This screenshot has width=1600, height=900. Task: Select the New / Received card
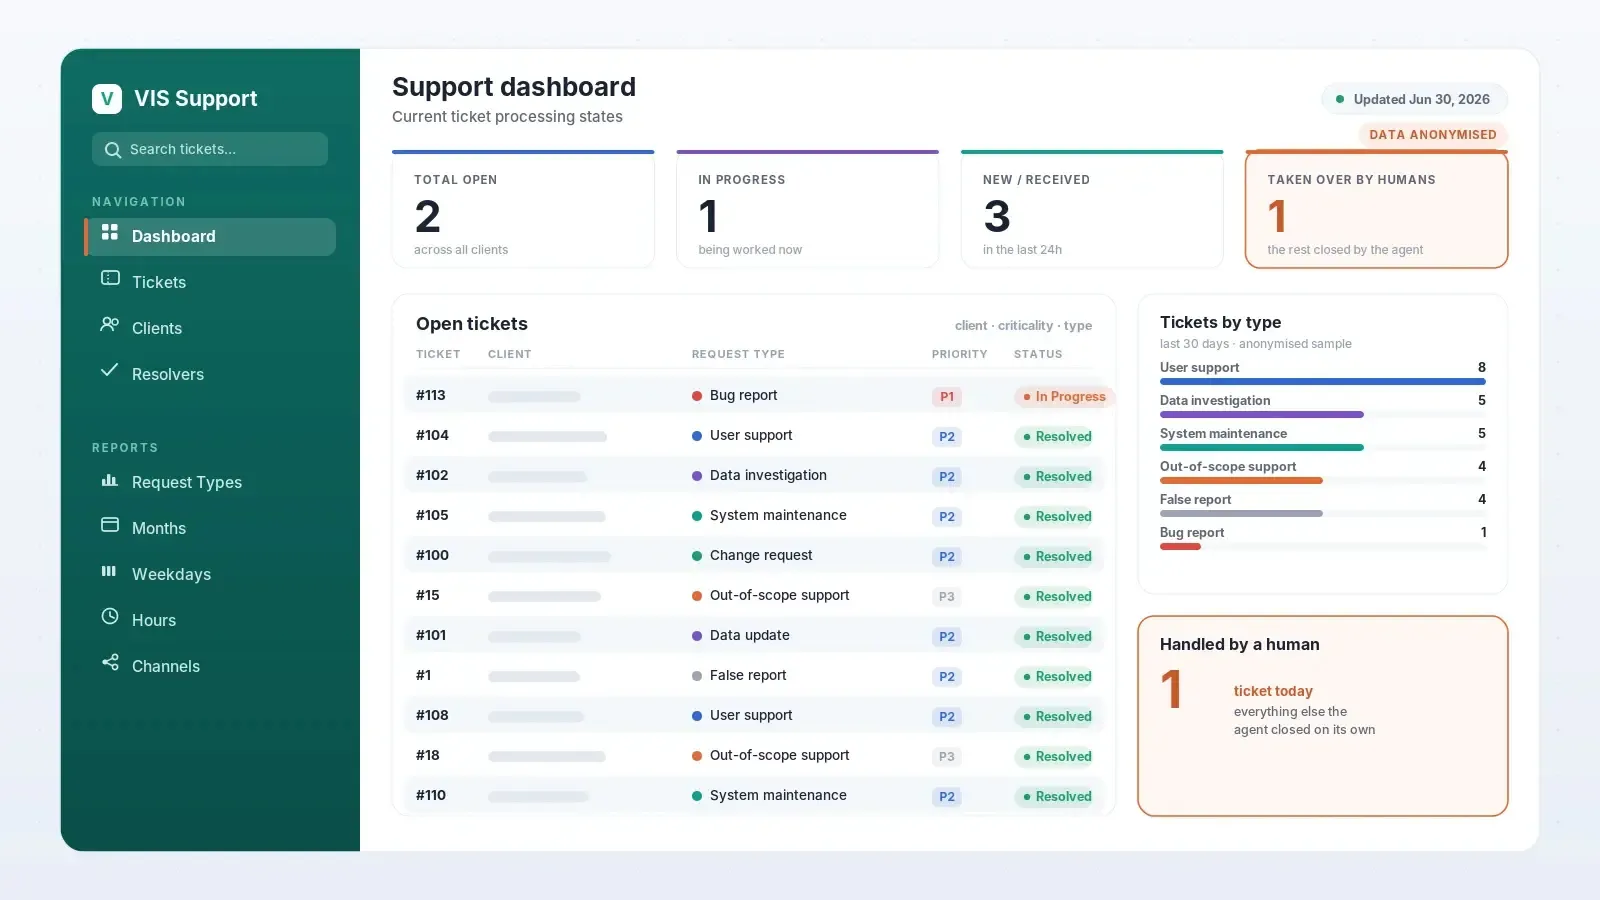(x=1092, y=209)
